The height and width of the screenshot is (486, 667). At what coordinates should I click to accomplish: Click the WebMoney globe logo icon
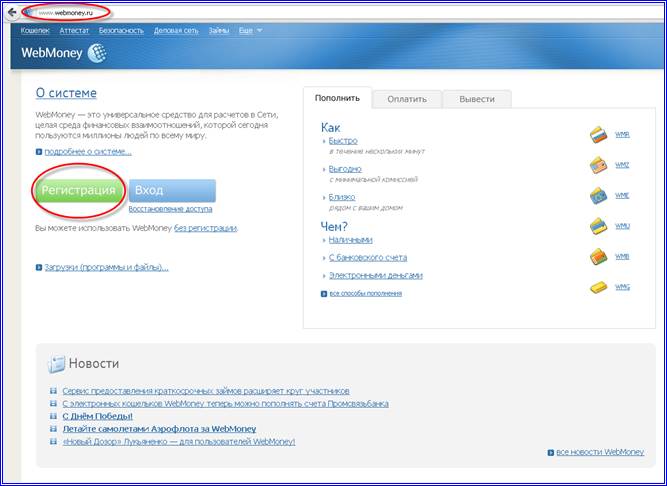point(97,53)
